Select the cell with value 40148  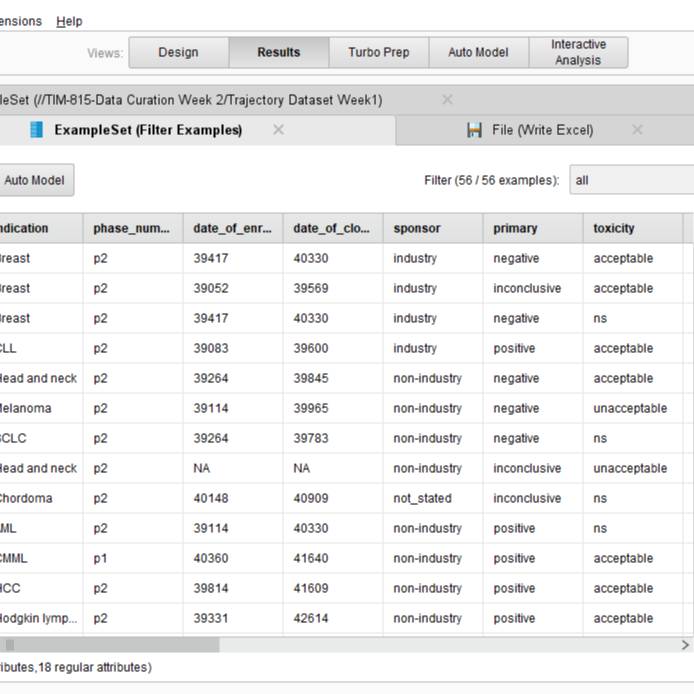pyautogui.click(x=233, y=498)
